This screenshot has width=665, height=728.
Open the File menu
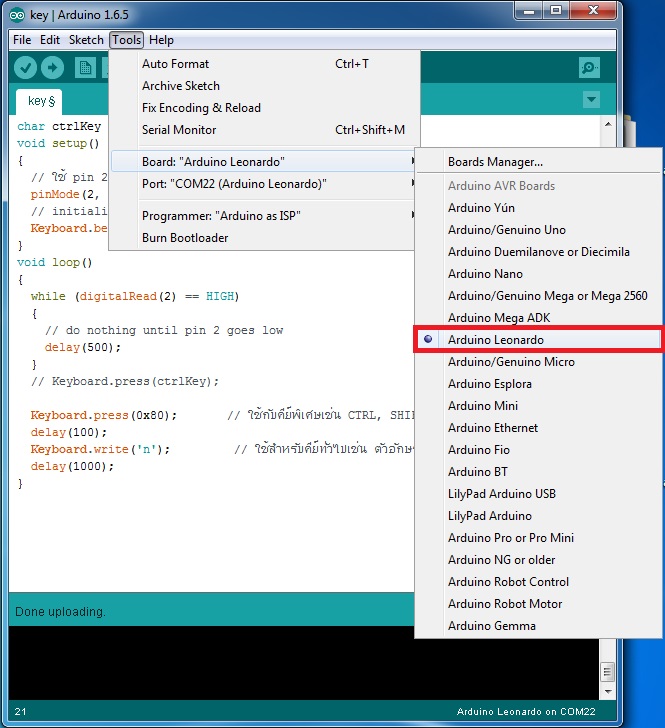coord(22,40)
